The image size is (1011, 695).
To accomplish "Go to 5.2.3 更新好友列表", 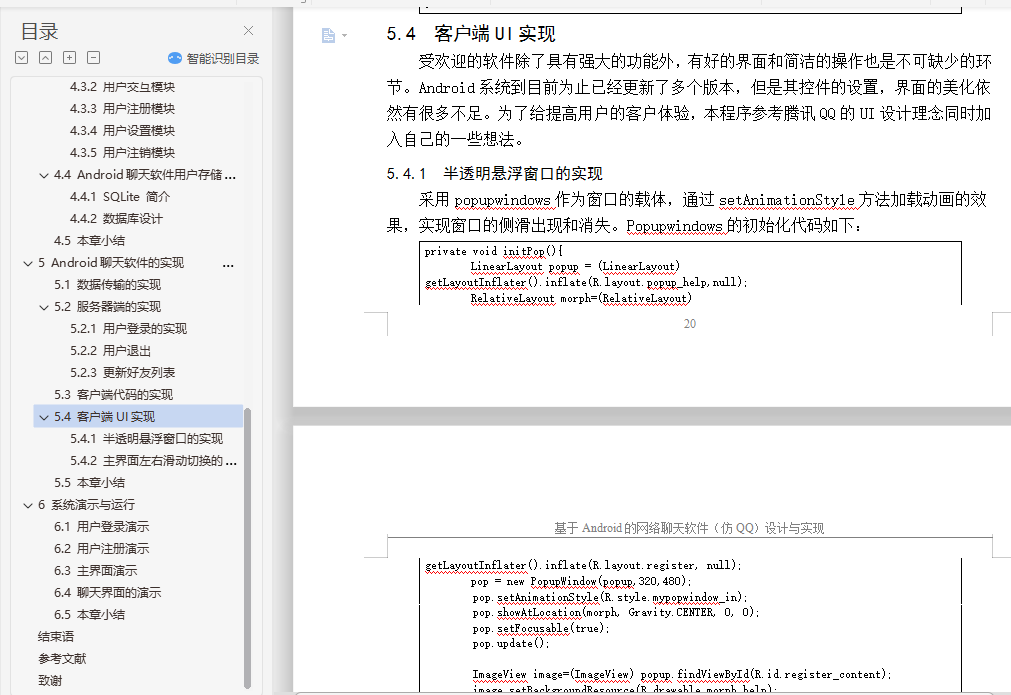I will coord(123,373).
